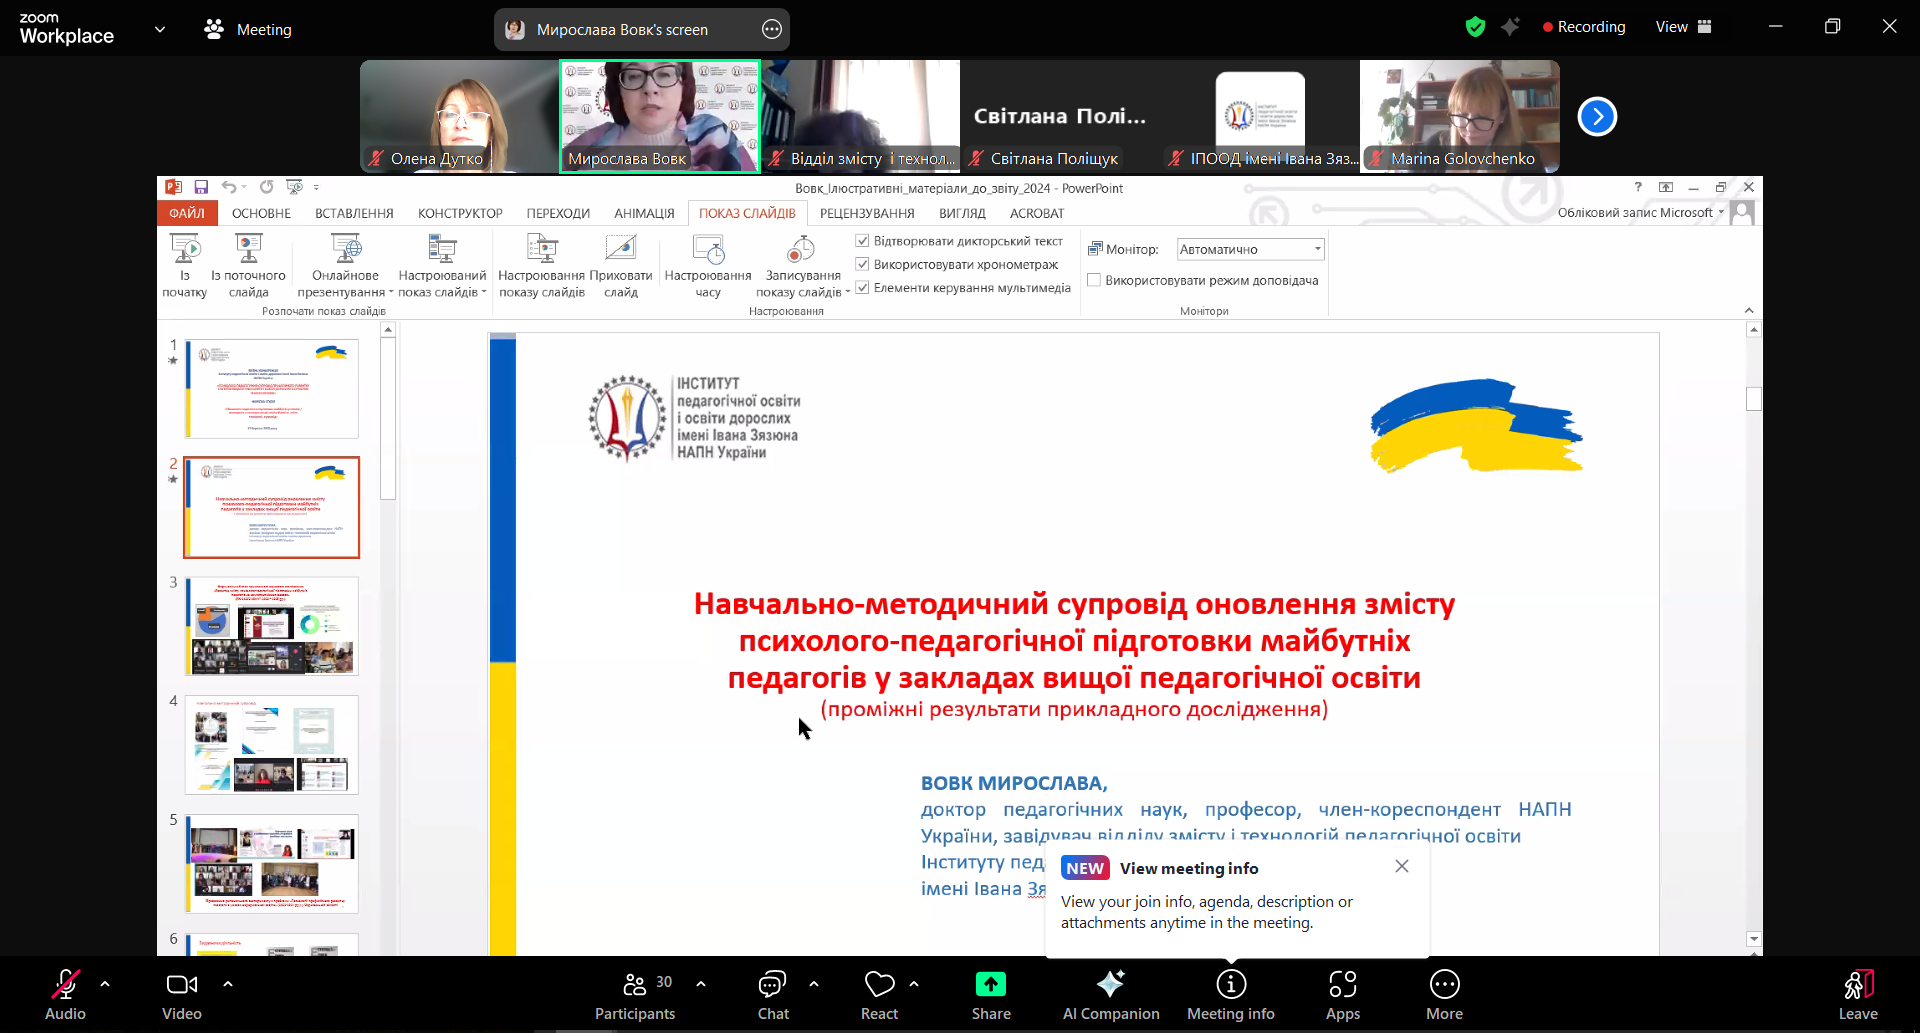Dismiss the View meeting info popup
The height and width of the screenshot is (1033, 1920).
tap(1402, 866)
